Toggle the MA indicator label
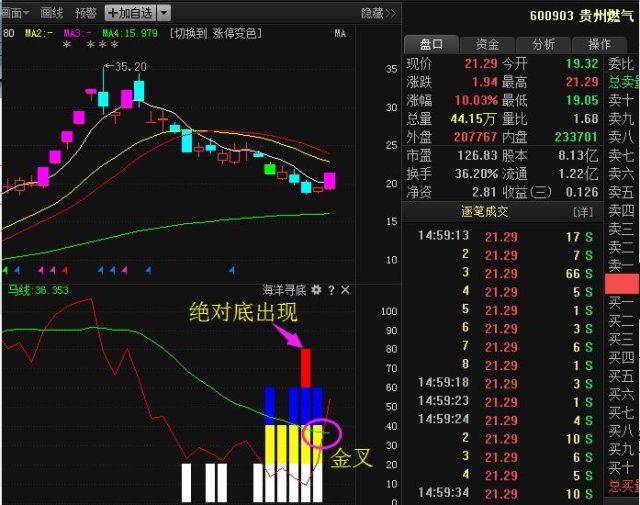 point(340,33)
